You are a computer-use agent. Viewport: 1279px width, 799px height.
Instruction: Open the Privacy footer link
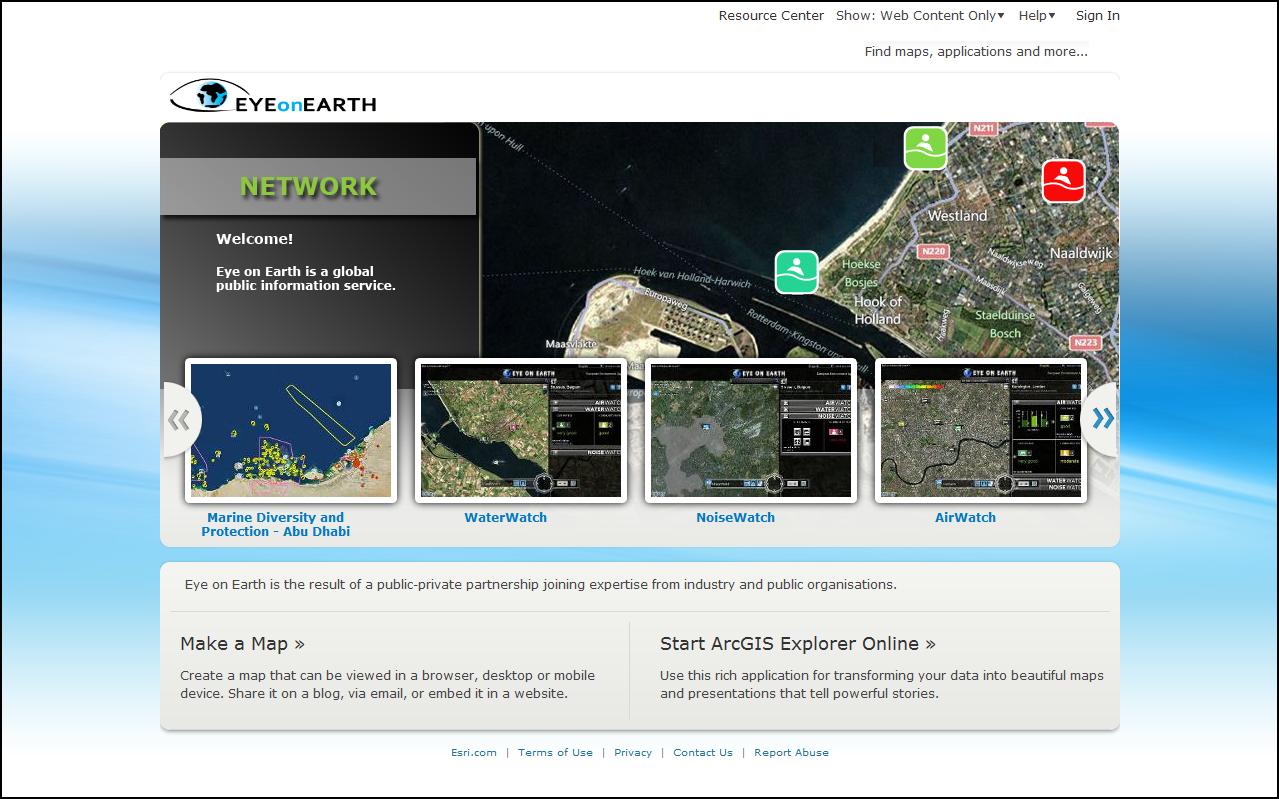tap(633, 753)
